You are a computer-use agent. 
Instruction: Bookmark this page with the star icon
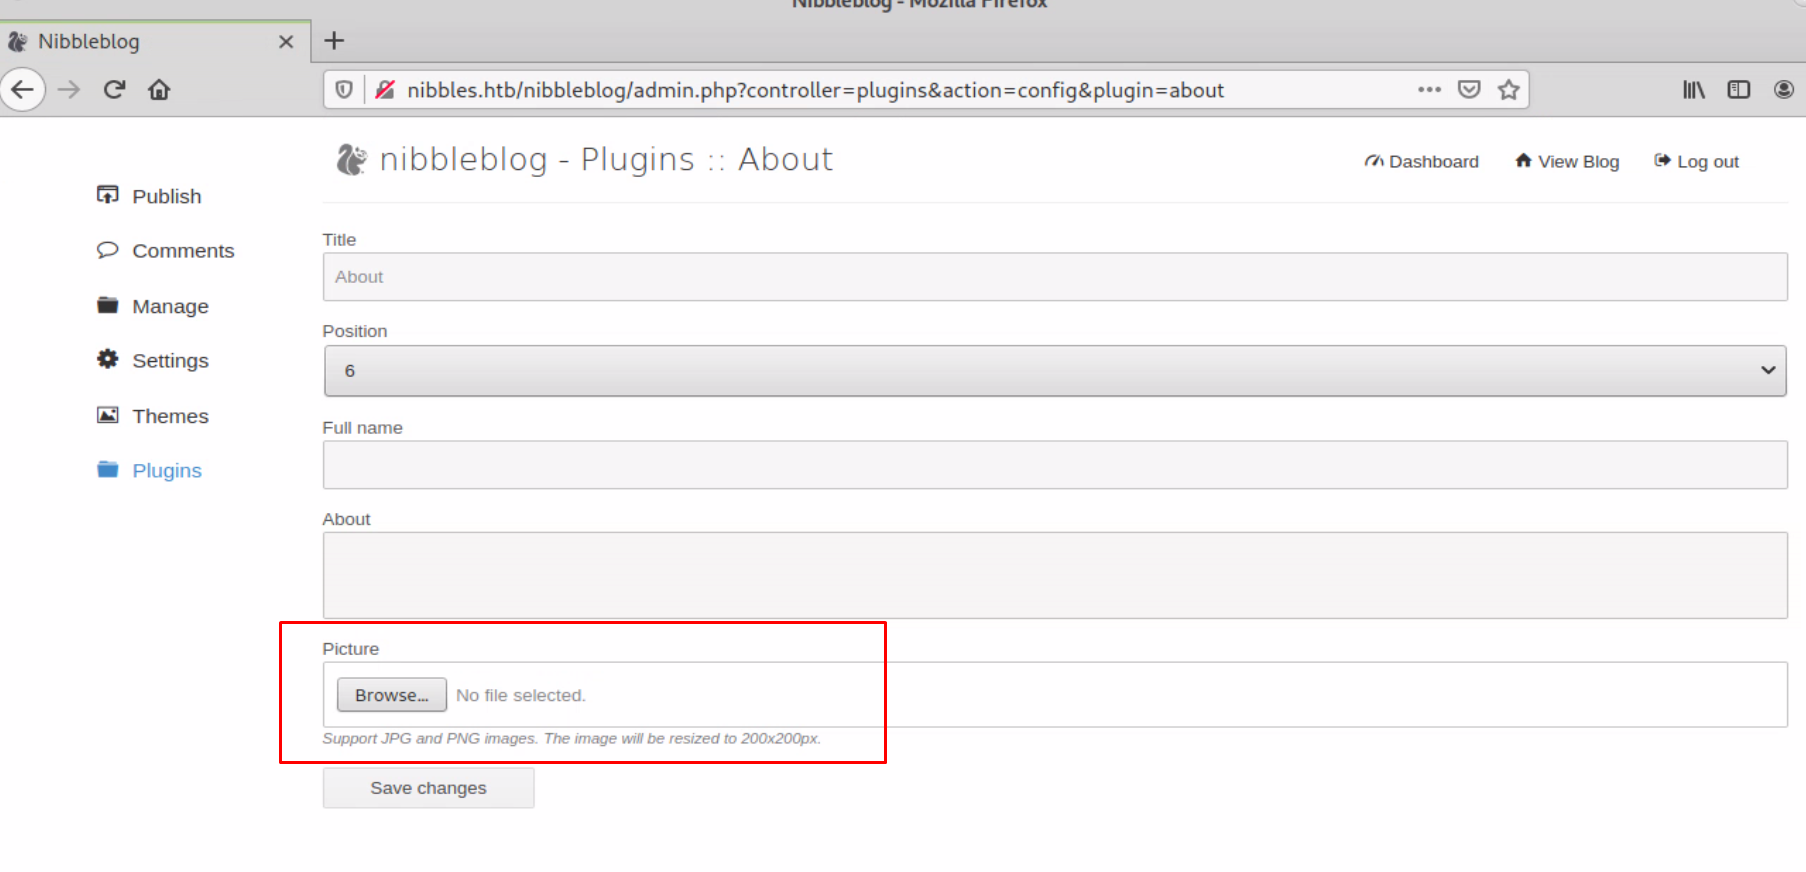click(x=1508, y=90)
